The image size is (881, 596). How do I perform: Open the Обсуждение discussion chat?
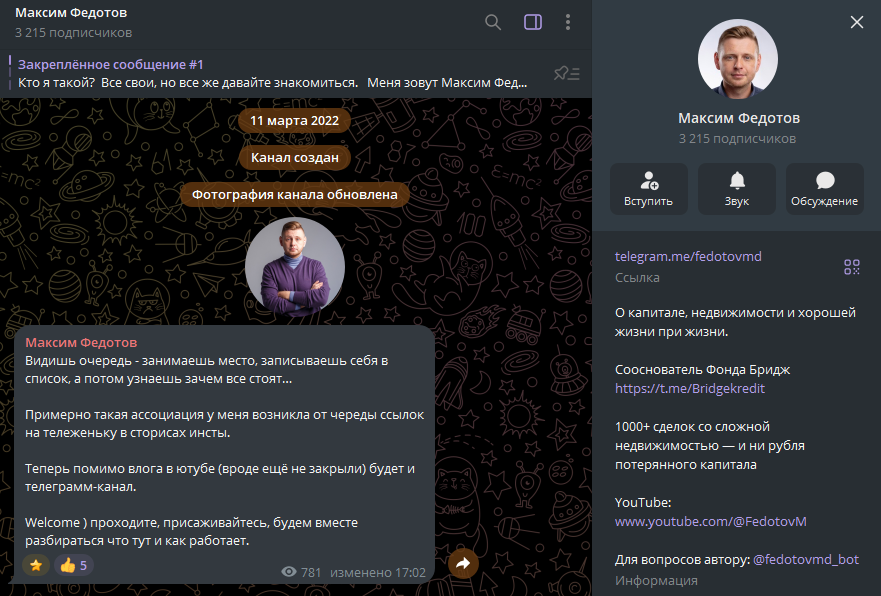[x=824, y=189]
